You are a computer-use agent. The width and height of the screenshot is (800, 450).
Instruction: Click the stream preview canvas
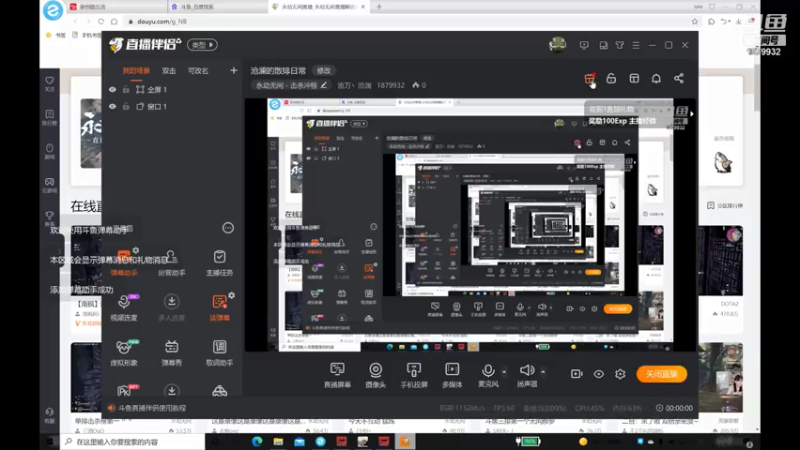click(x=470, y=224)
